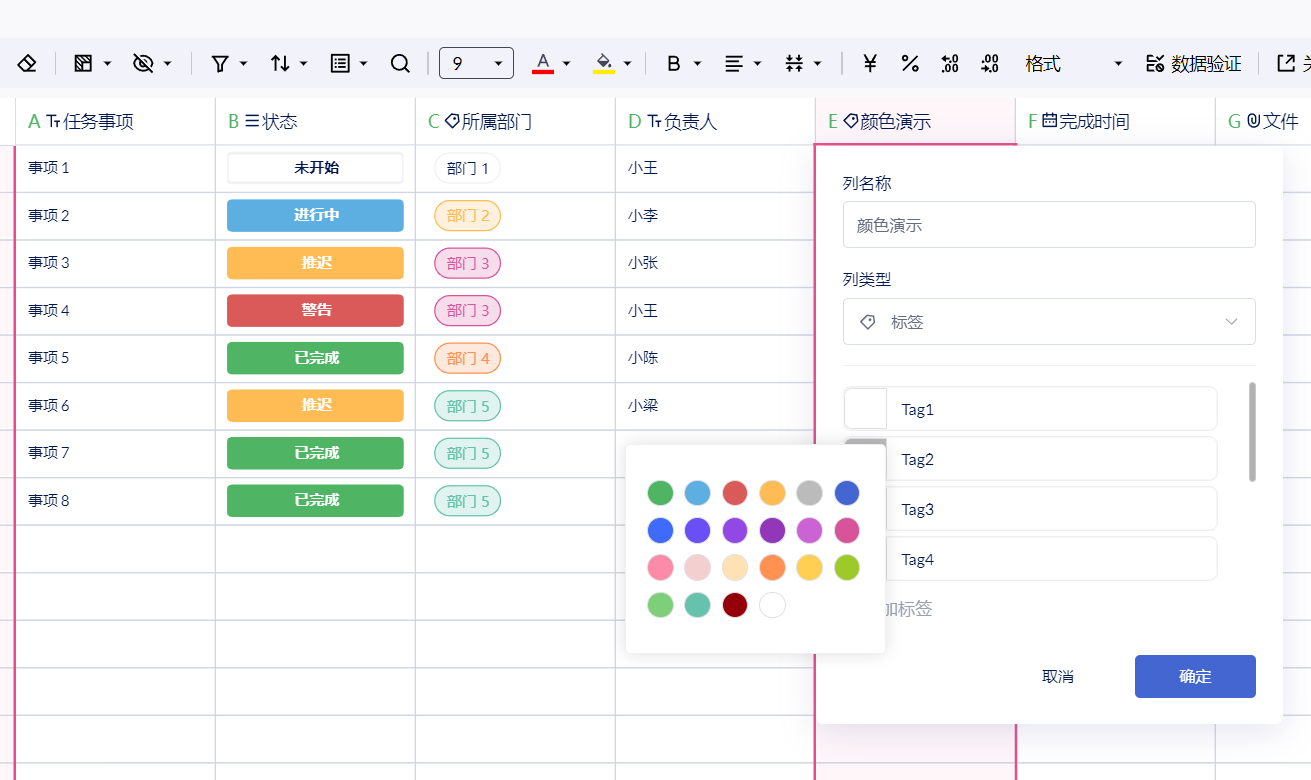Image resolution: width=1311 pixels, height=780 pixels.
Task: Pick the white color swatch
Action: (x=772, y=605)
